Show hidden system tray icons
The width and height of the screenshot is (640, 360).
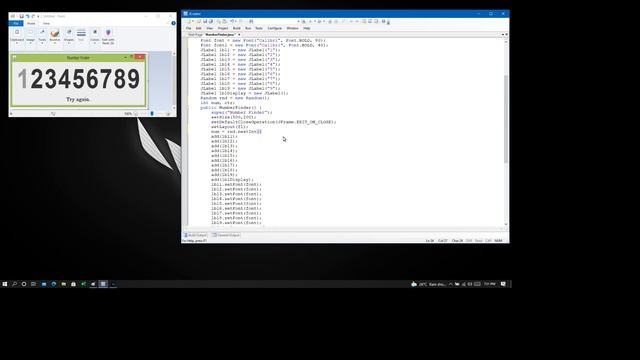[x=451, y=284]
